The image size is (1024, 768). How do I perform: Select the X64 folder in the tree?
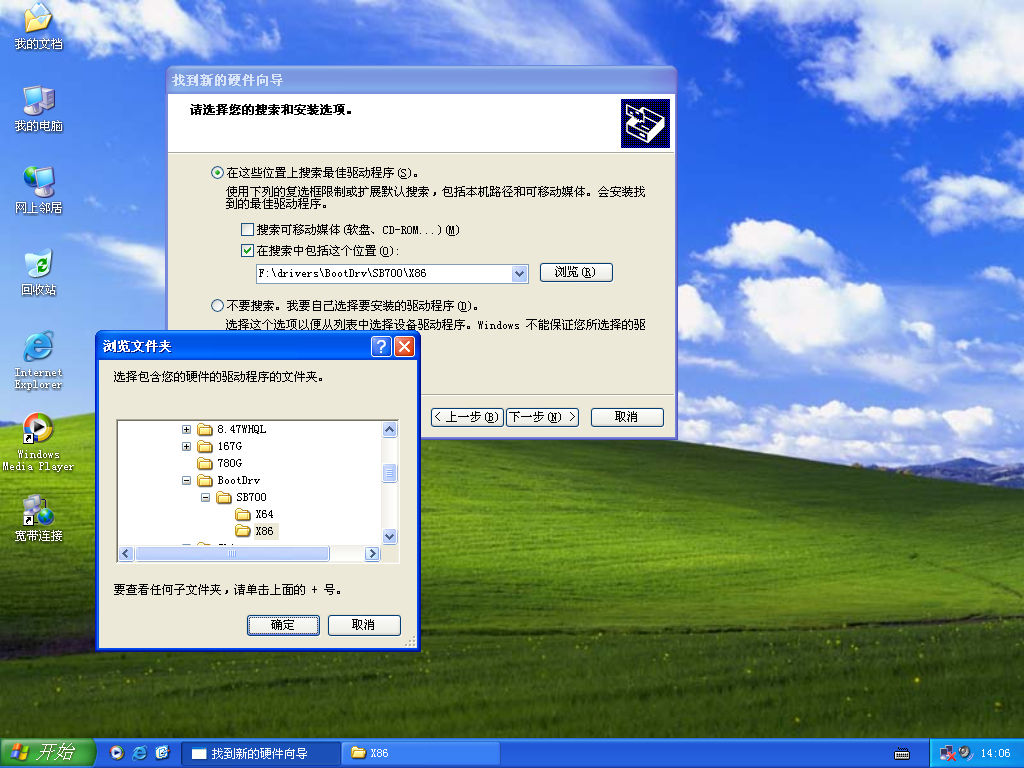tap(263, 514)
